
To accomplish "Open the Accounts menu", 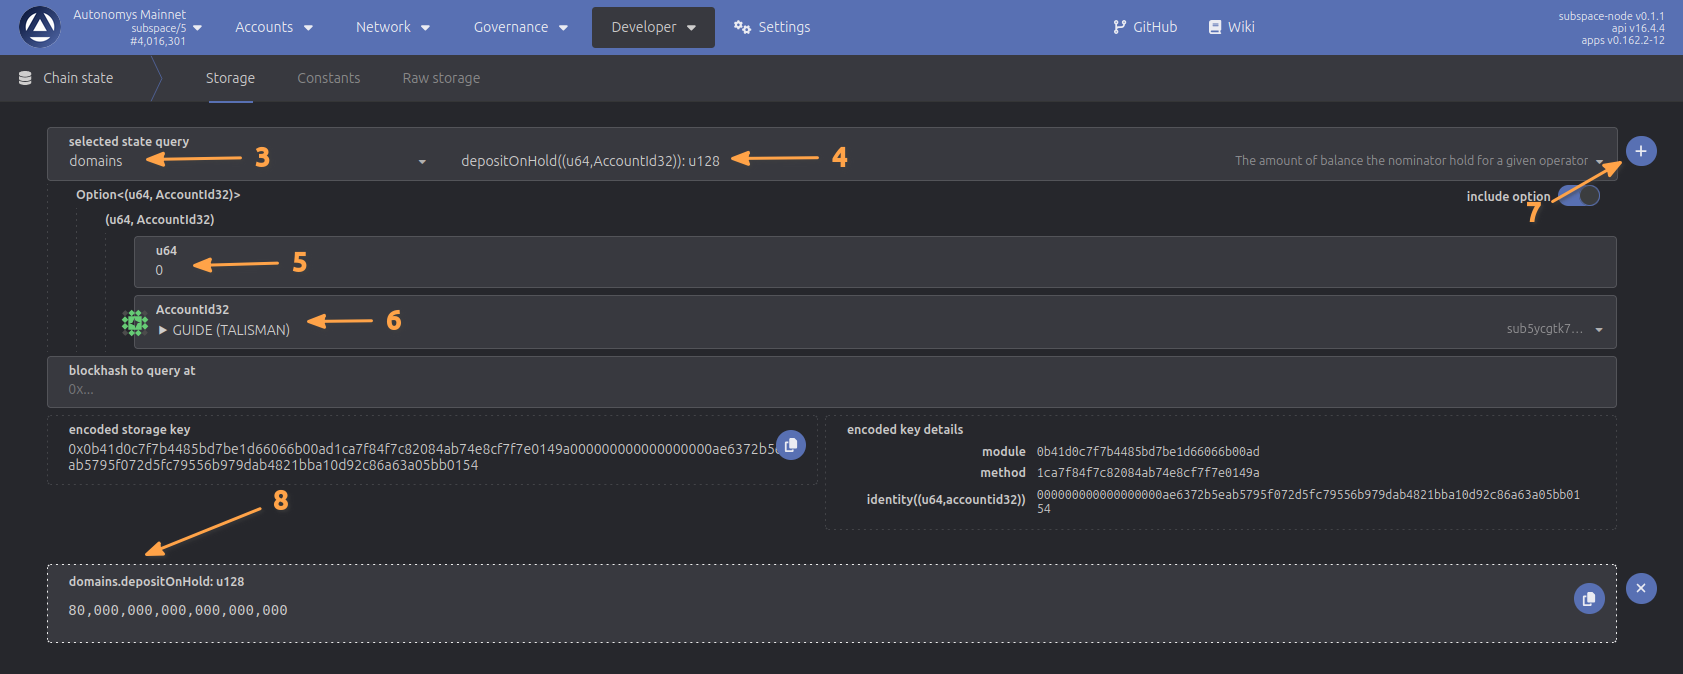I will [x=273, y=27].
